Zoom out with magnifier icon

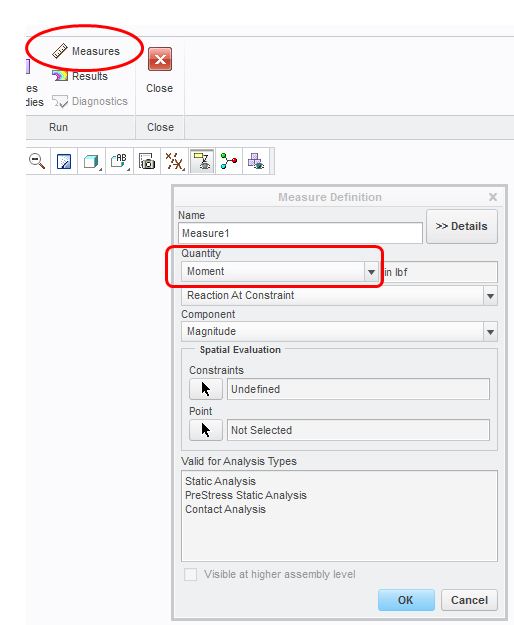[x=37, y=161]
